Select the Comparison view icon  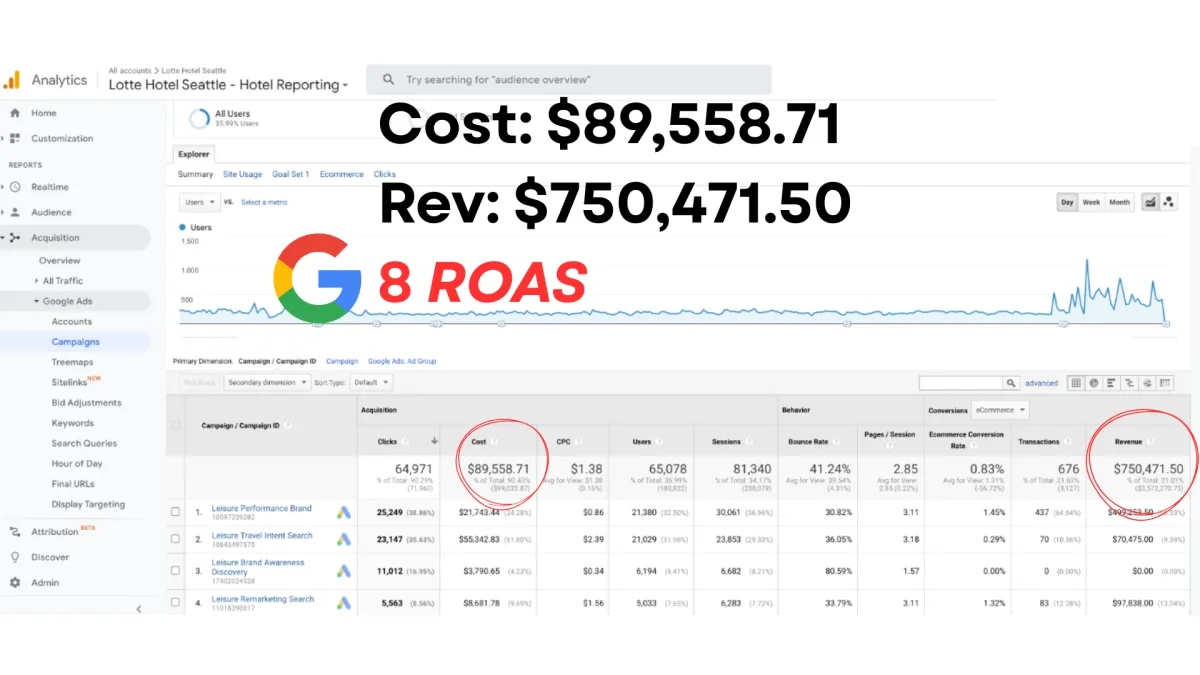[1129, 383]
